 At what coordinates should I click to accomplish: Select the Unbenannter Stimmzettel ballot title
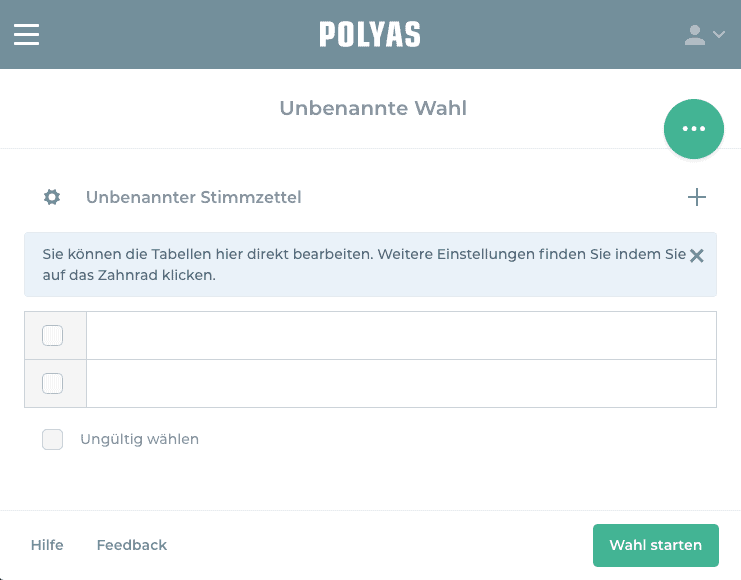click(193, 197)
